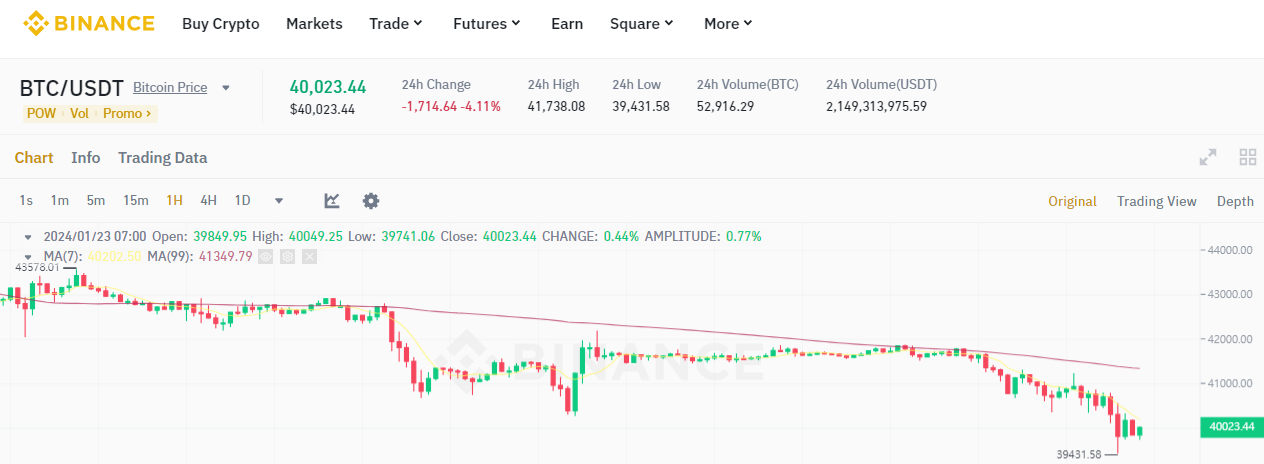The height and width of the screenshot is (464, 1264).
Task: Expand the Futures menu
Action: 487,23
